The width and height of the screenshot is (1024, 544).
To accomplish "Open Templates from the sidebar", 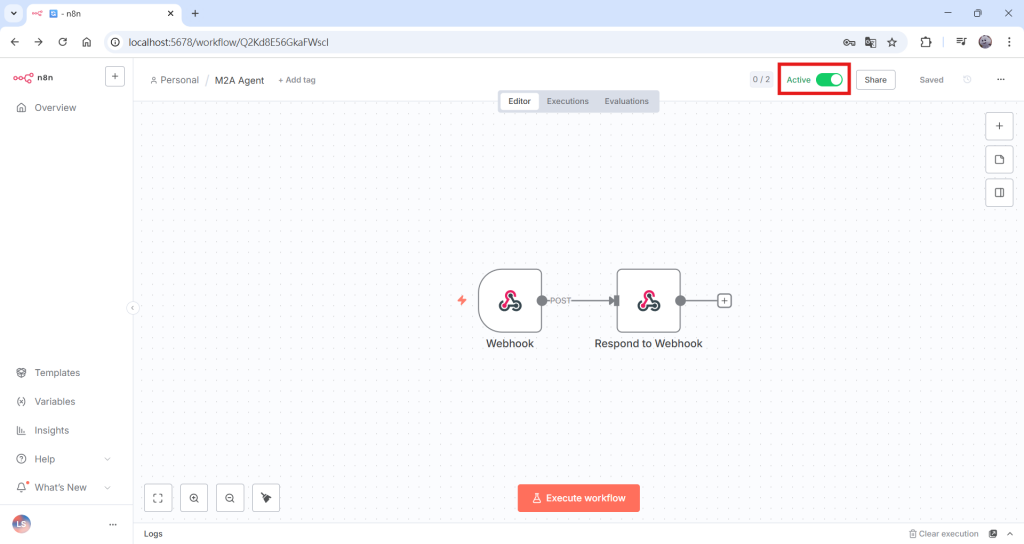I will [57, 373].
